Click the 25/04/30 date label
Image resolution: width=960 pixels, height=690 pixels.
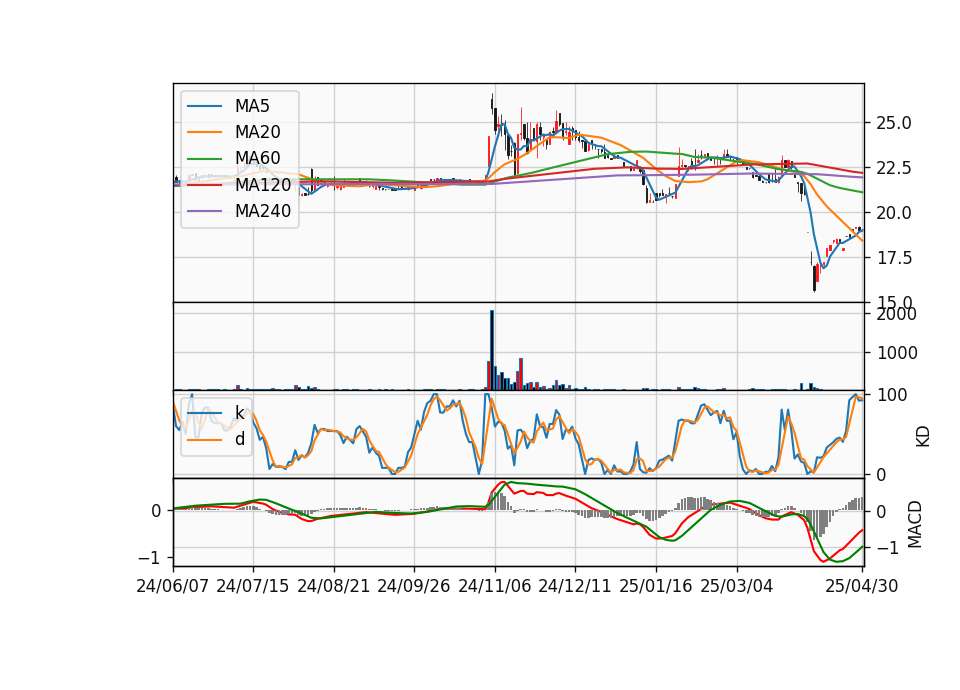point(862,586)
